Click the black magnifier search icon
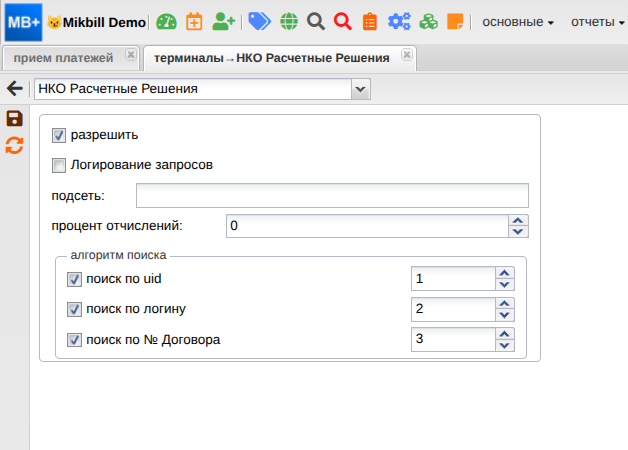The image size is (628, 450). click(316, 22)
